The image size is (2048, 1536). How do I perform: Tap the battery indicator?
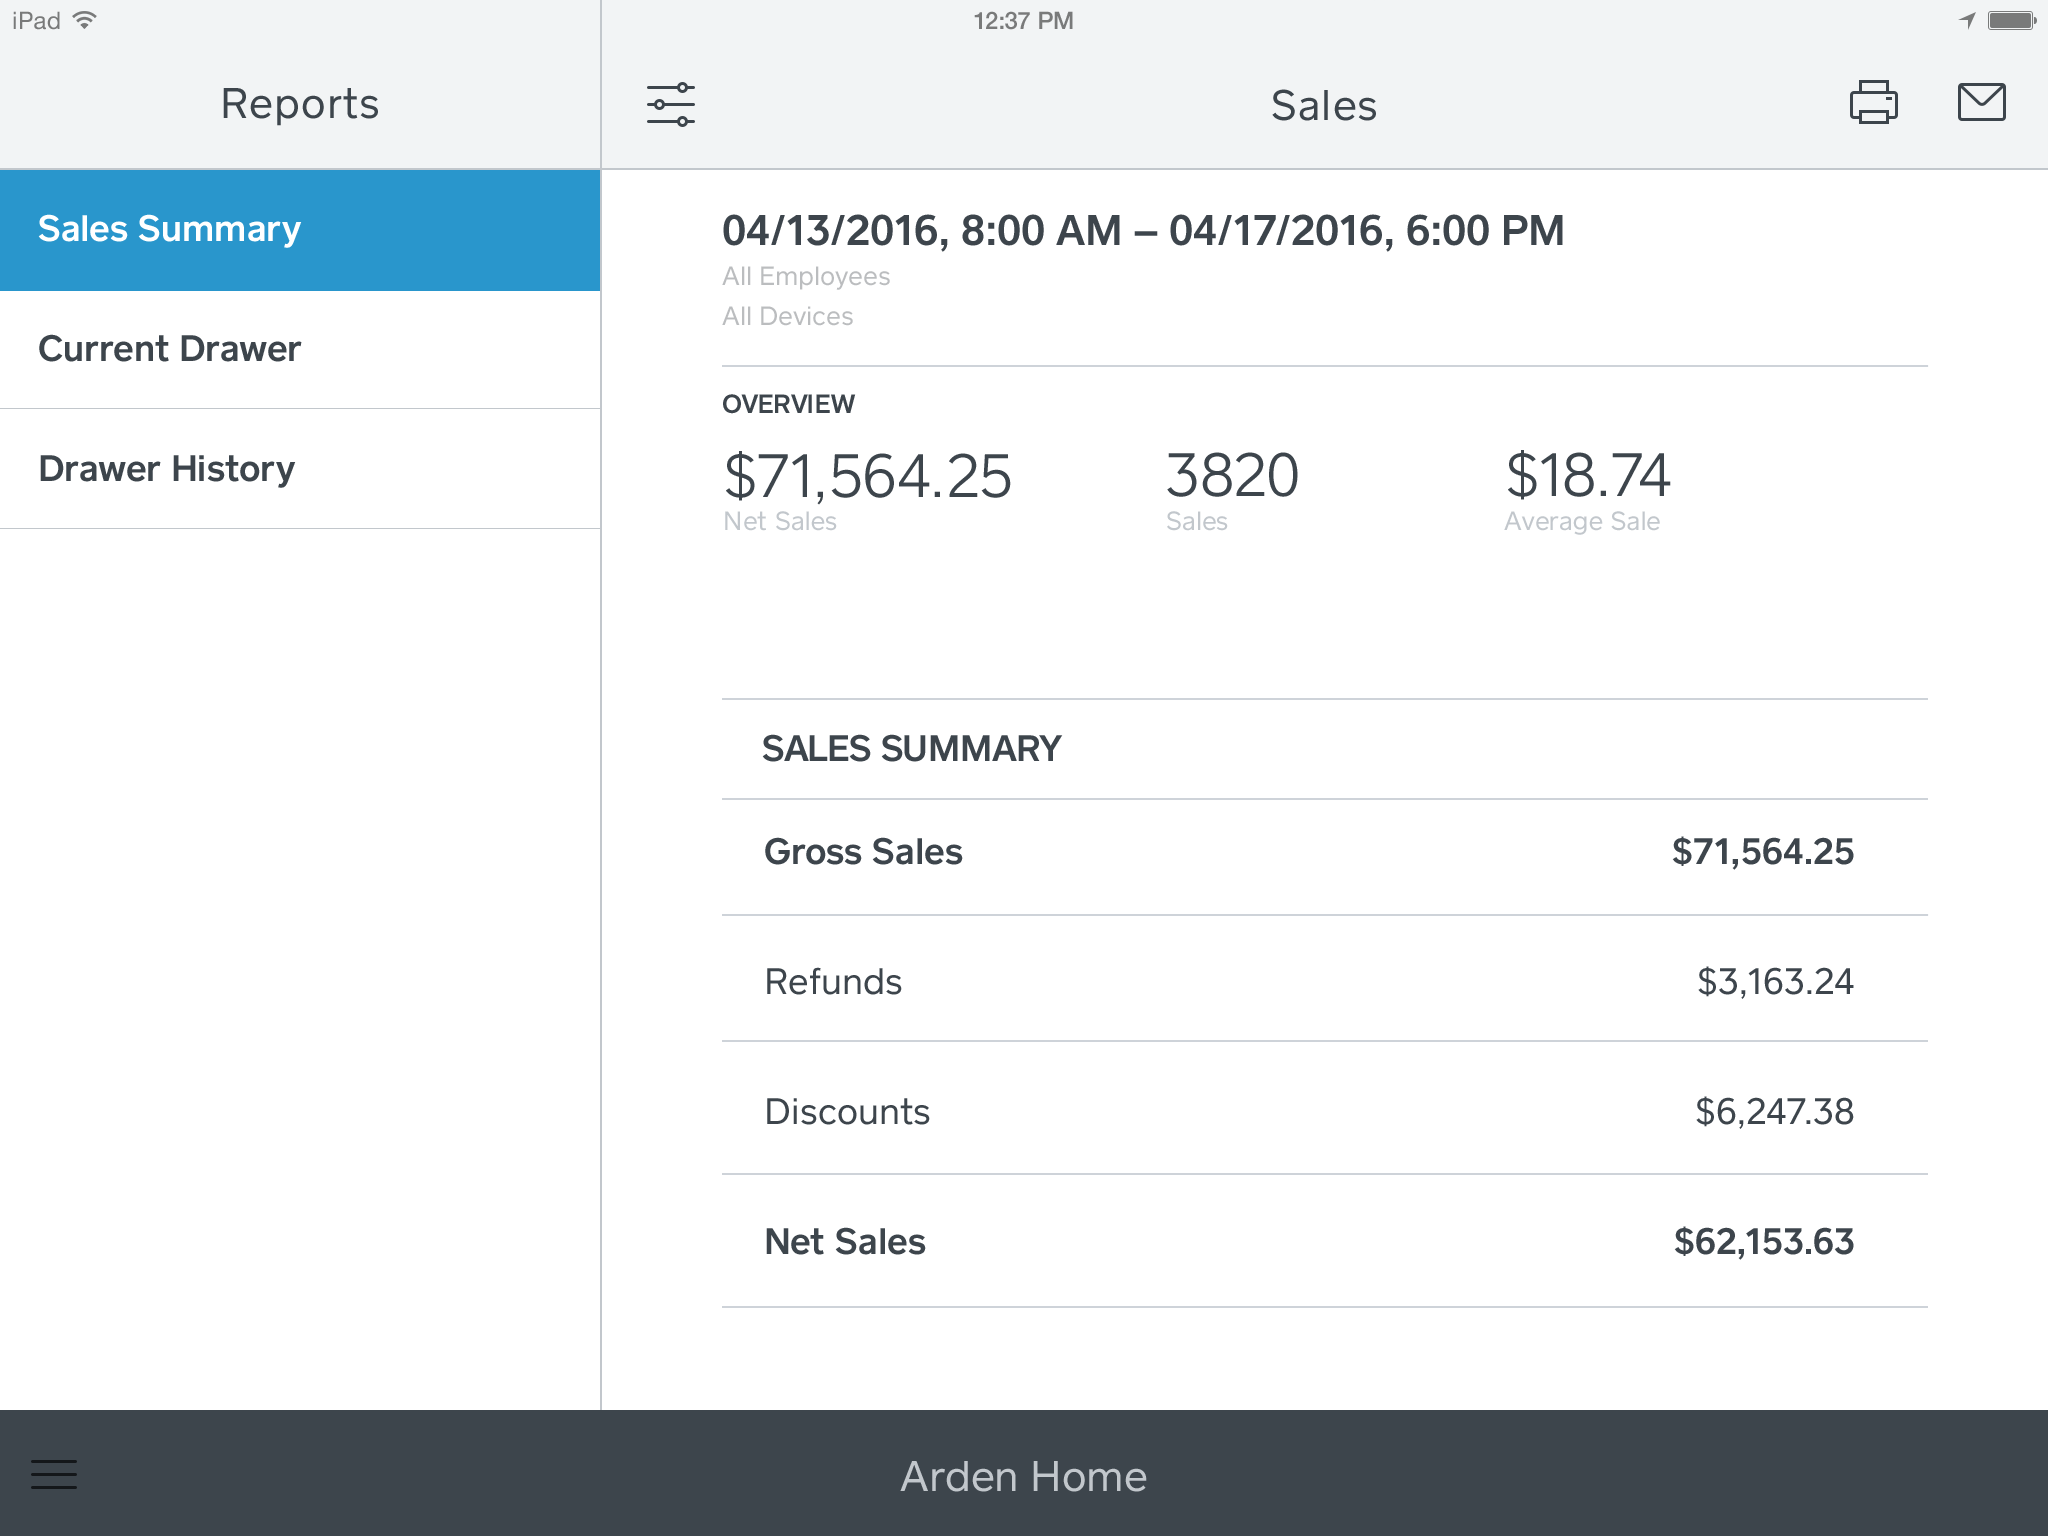pyautogui.click(x=2011, y=20)
